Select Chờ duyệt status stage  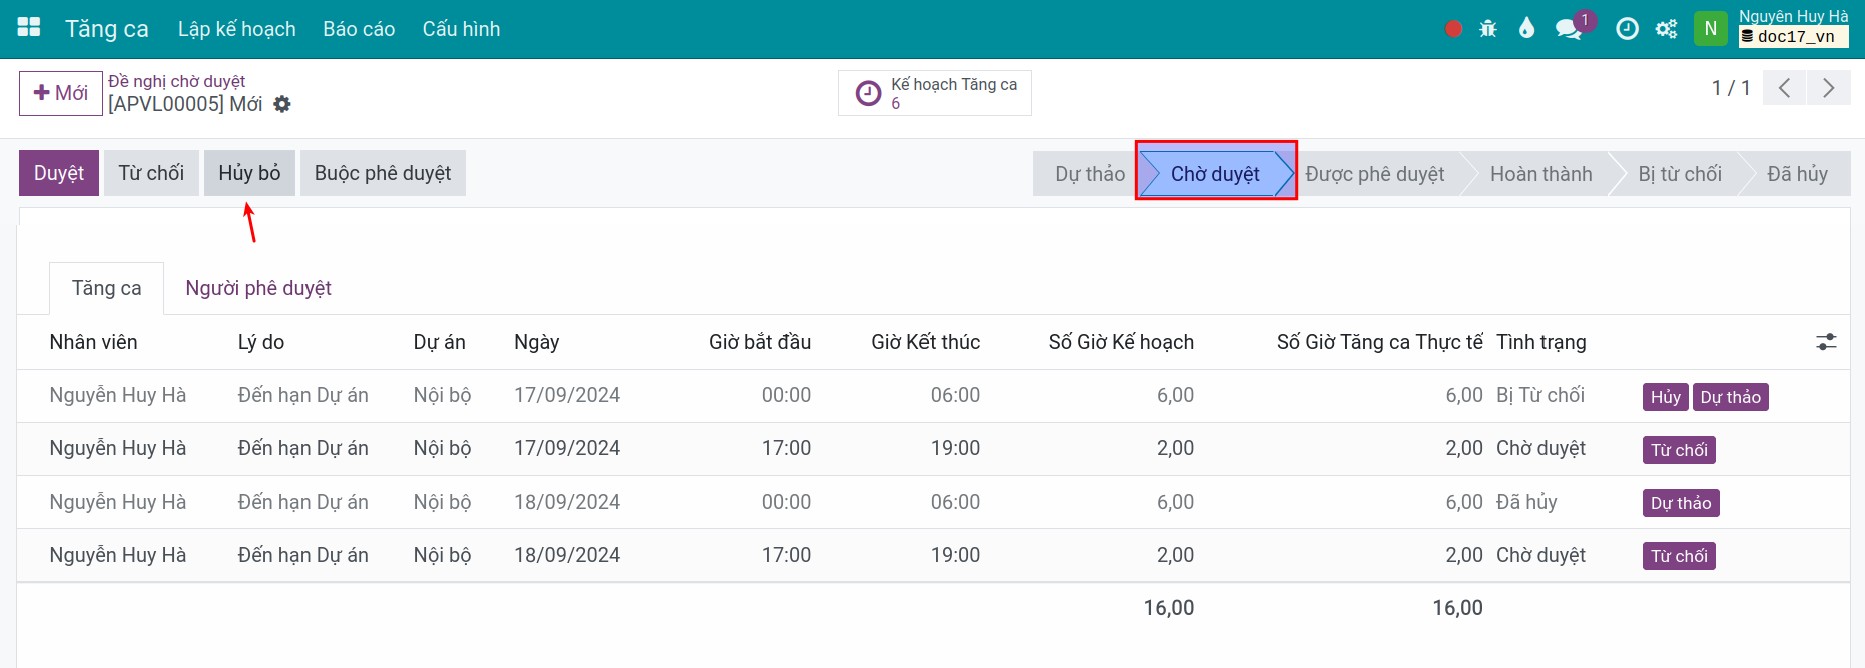(1215, 174)
